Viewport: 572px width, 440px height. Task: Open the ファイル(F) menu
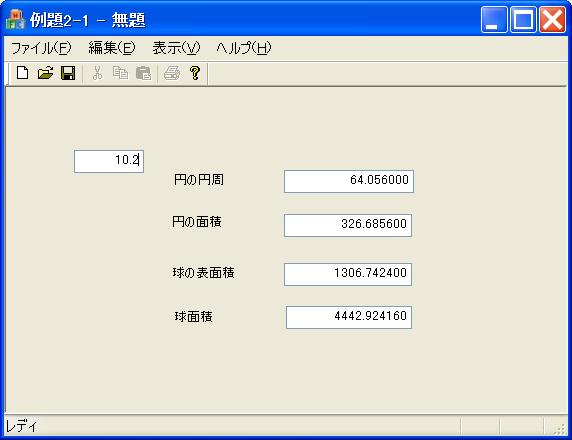(41, 48)
